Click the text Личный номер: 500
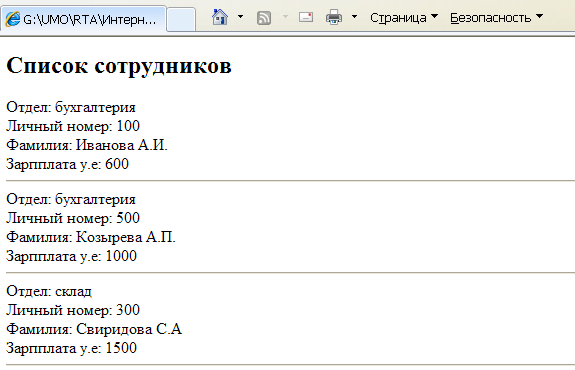 tap(73, 218)
